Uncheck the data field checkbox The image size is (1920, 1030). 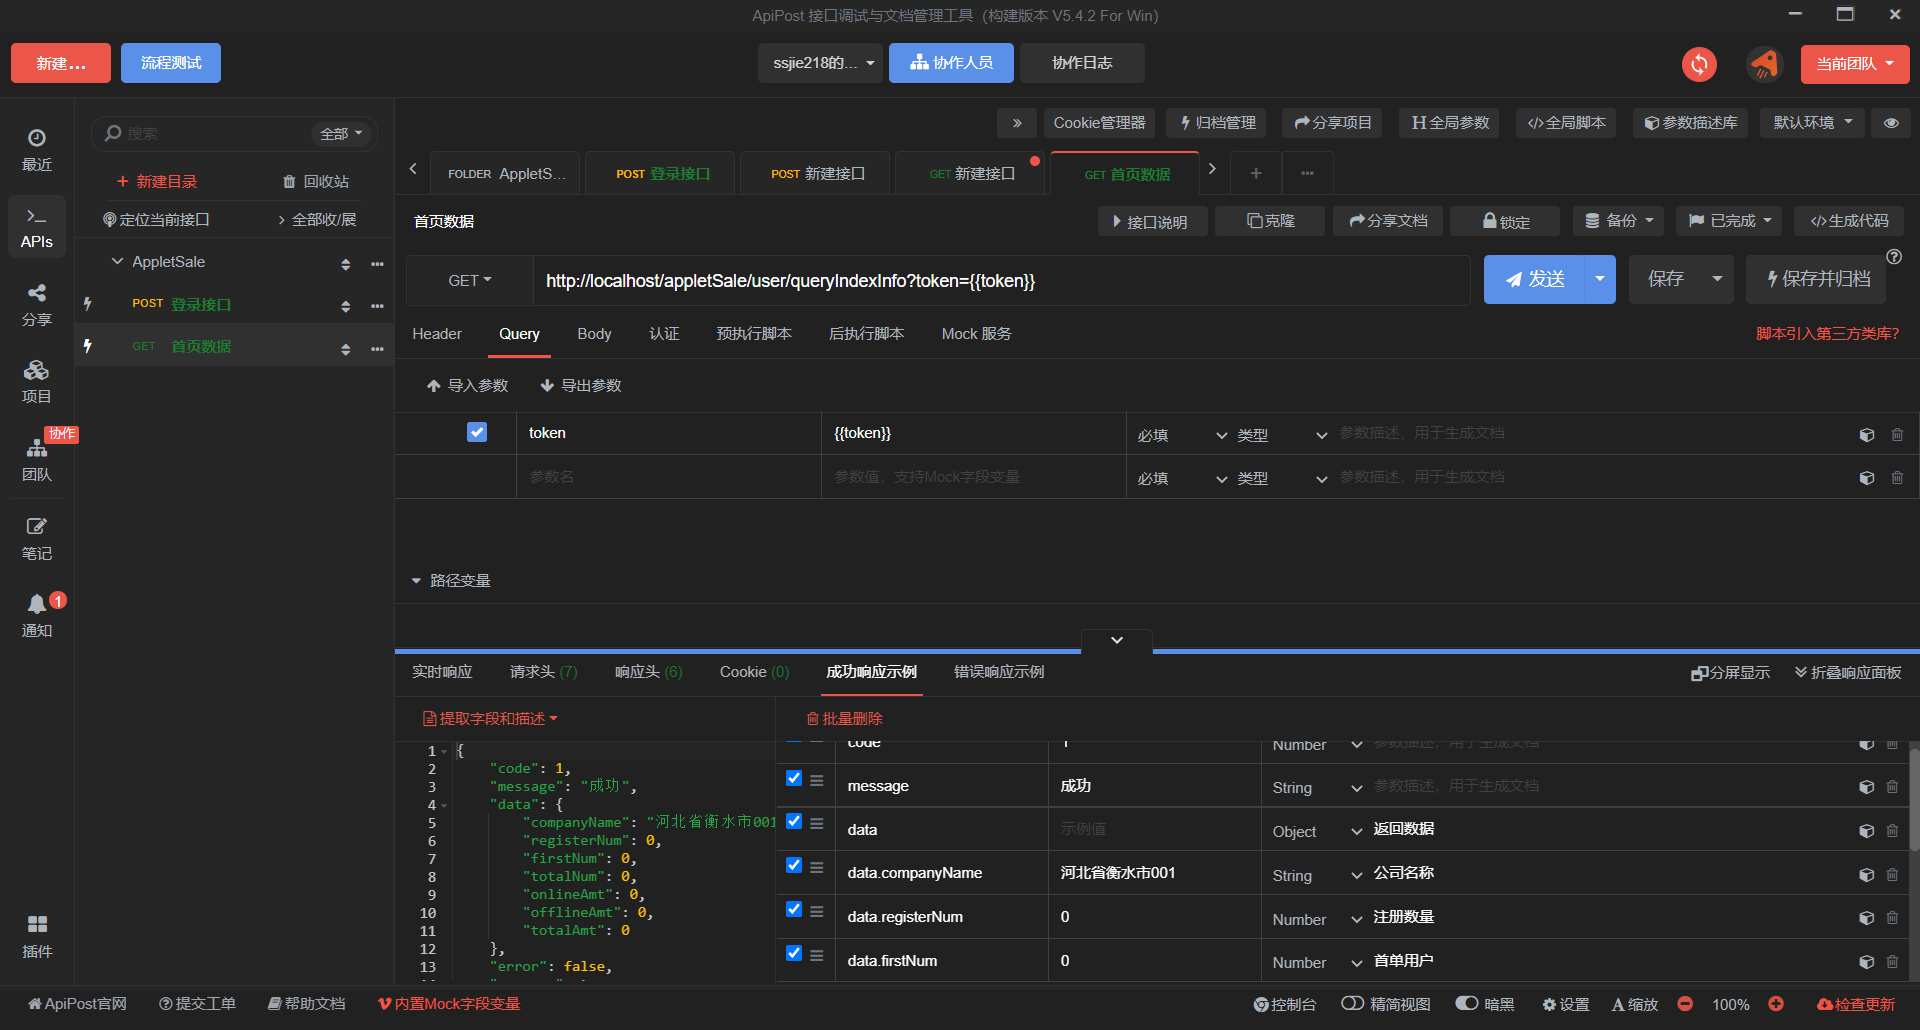point(794,822)
